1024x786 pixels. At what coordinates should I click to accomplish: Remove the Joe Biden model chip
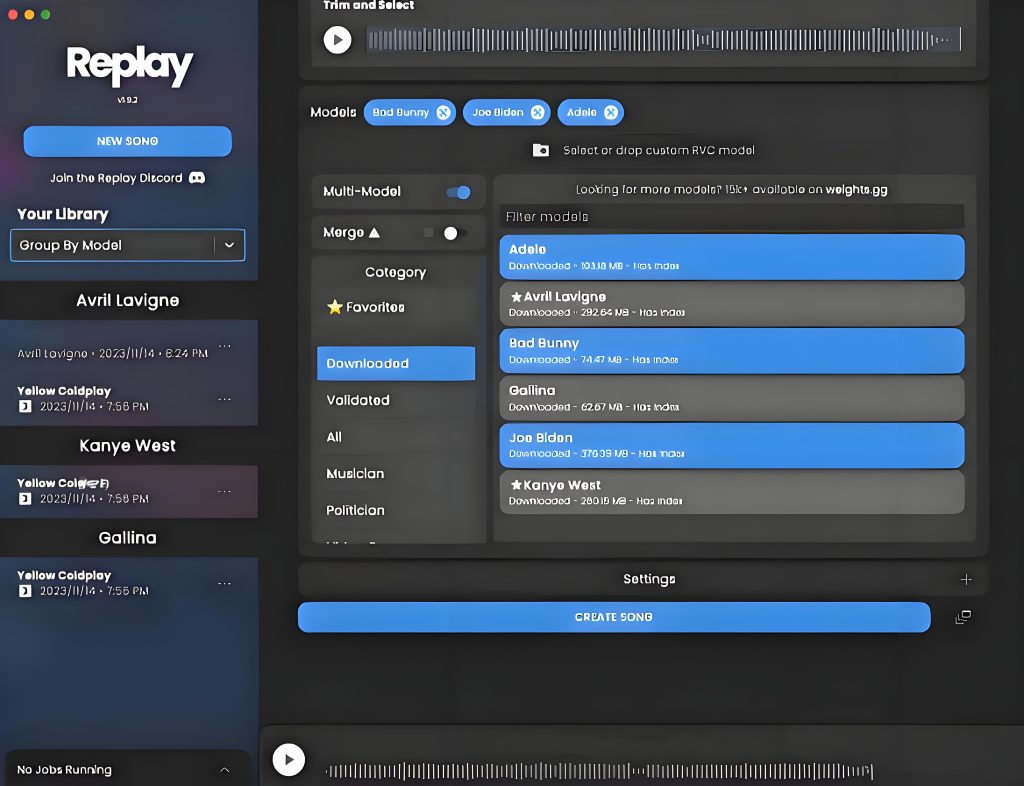(x=537, y=113)
